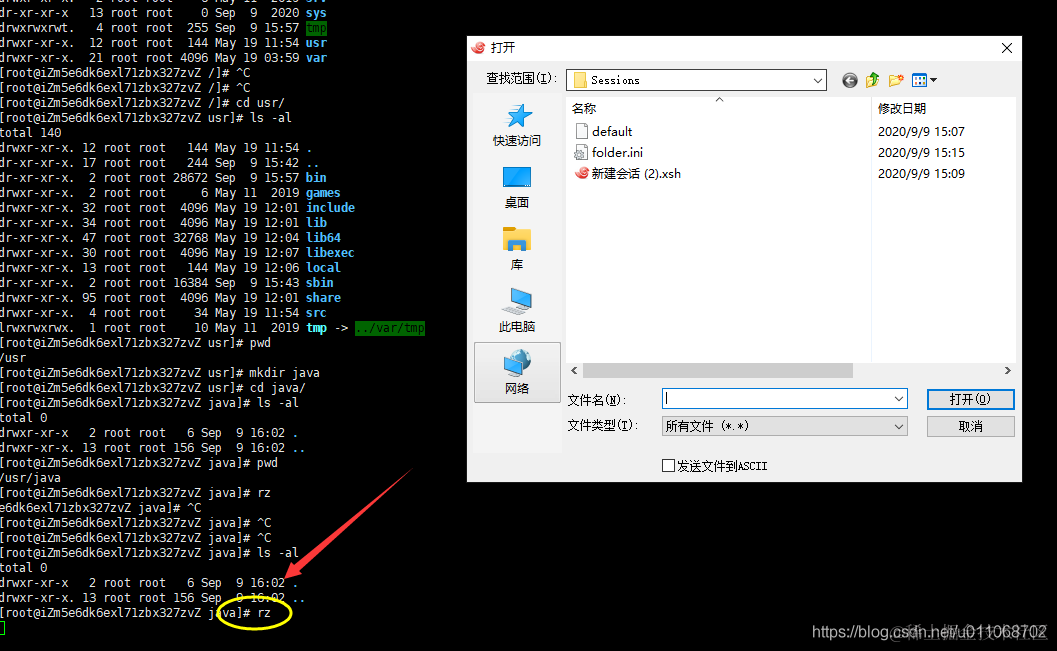
Task: Click the 2020/9/9 15:15 date cell
Action: 921,152
